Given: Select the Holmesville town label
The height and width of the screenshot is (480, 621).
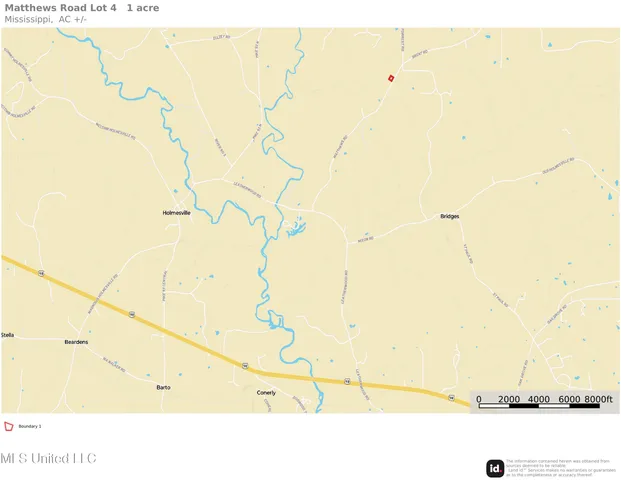Looking at the screenshot, I should click(x=176, y=213).
